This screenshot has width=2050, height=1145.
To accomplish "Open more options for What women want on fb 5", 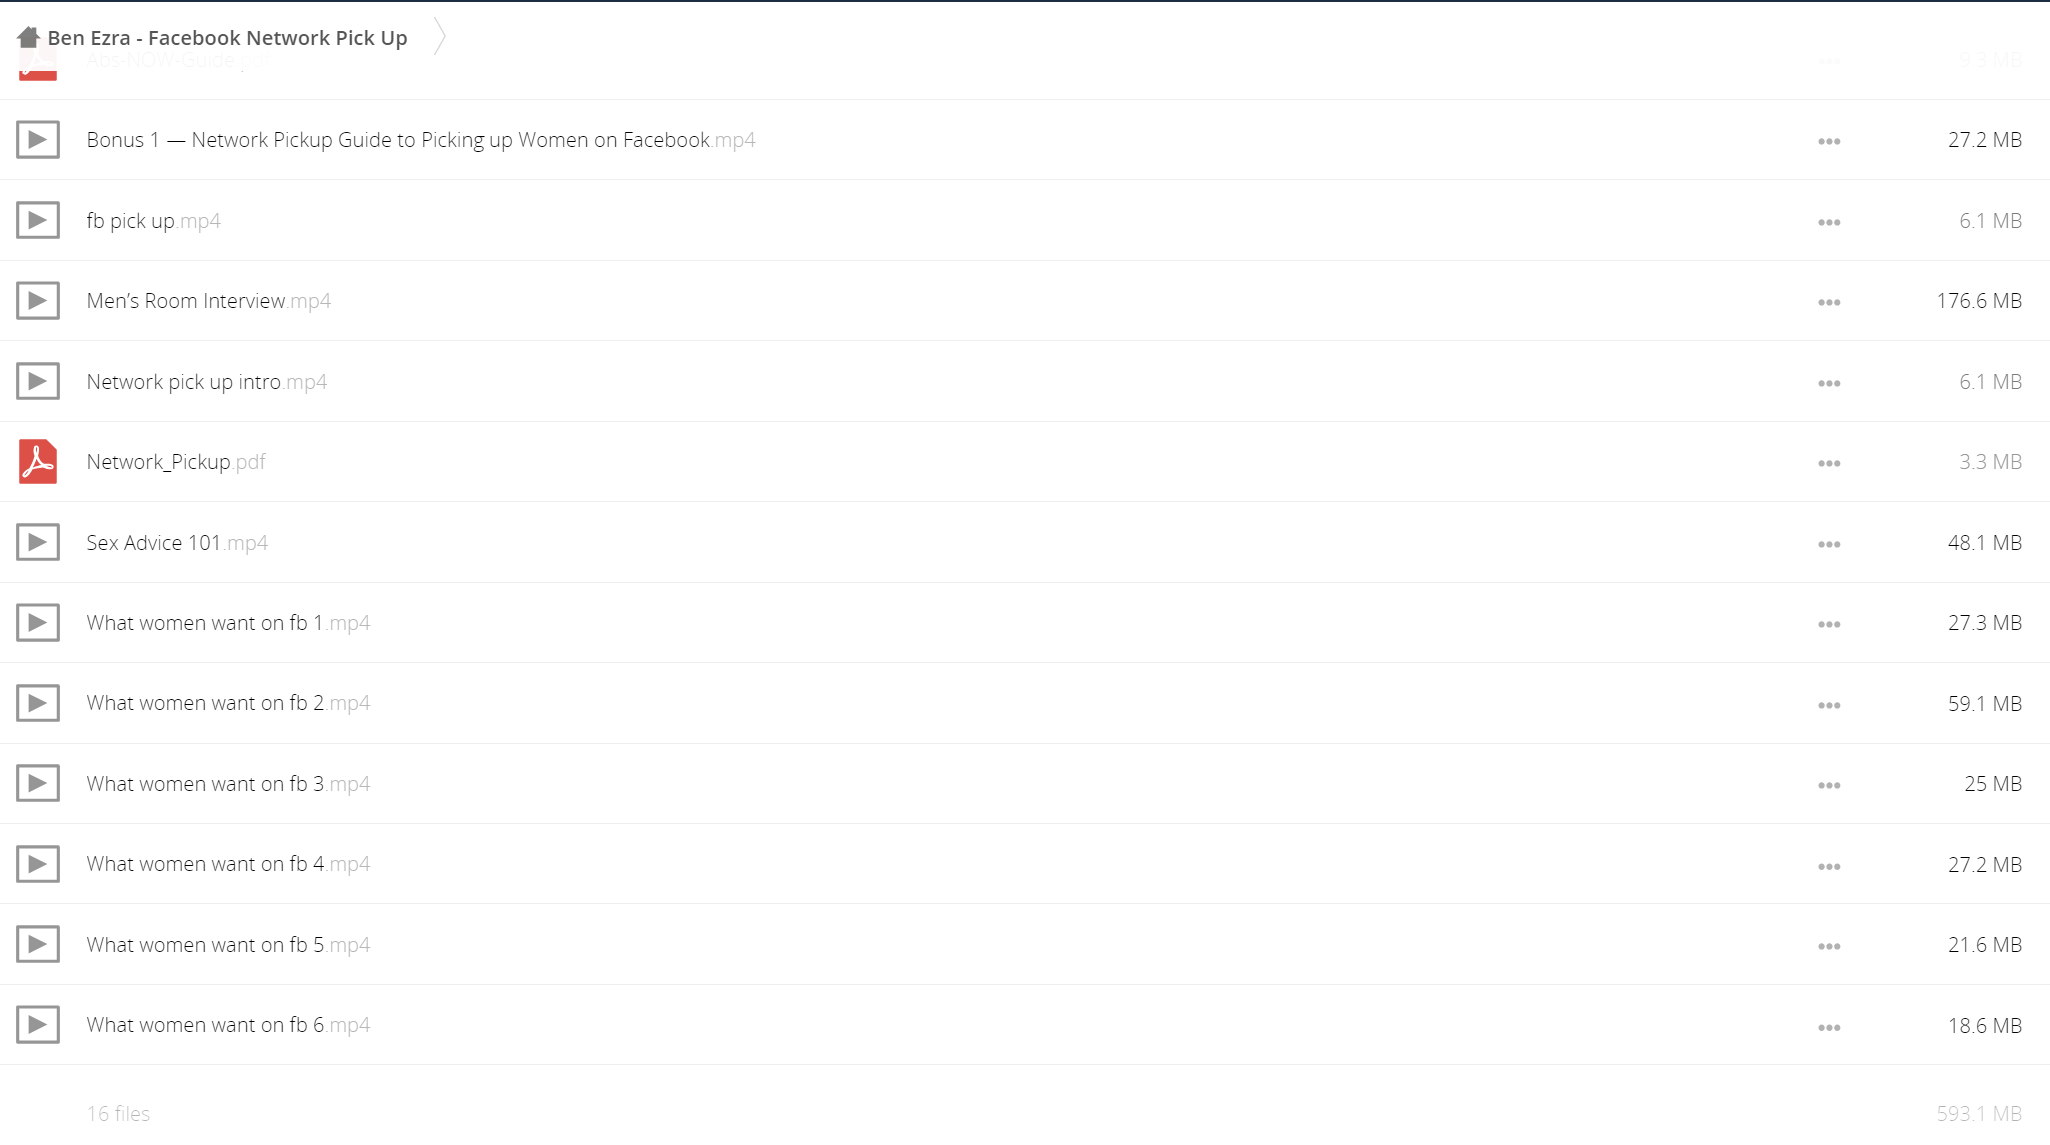I will [1829, 946].
